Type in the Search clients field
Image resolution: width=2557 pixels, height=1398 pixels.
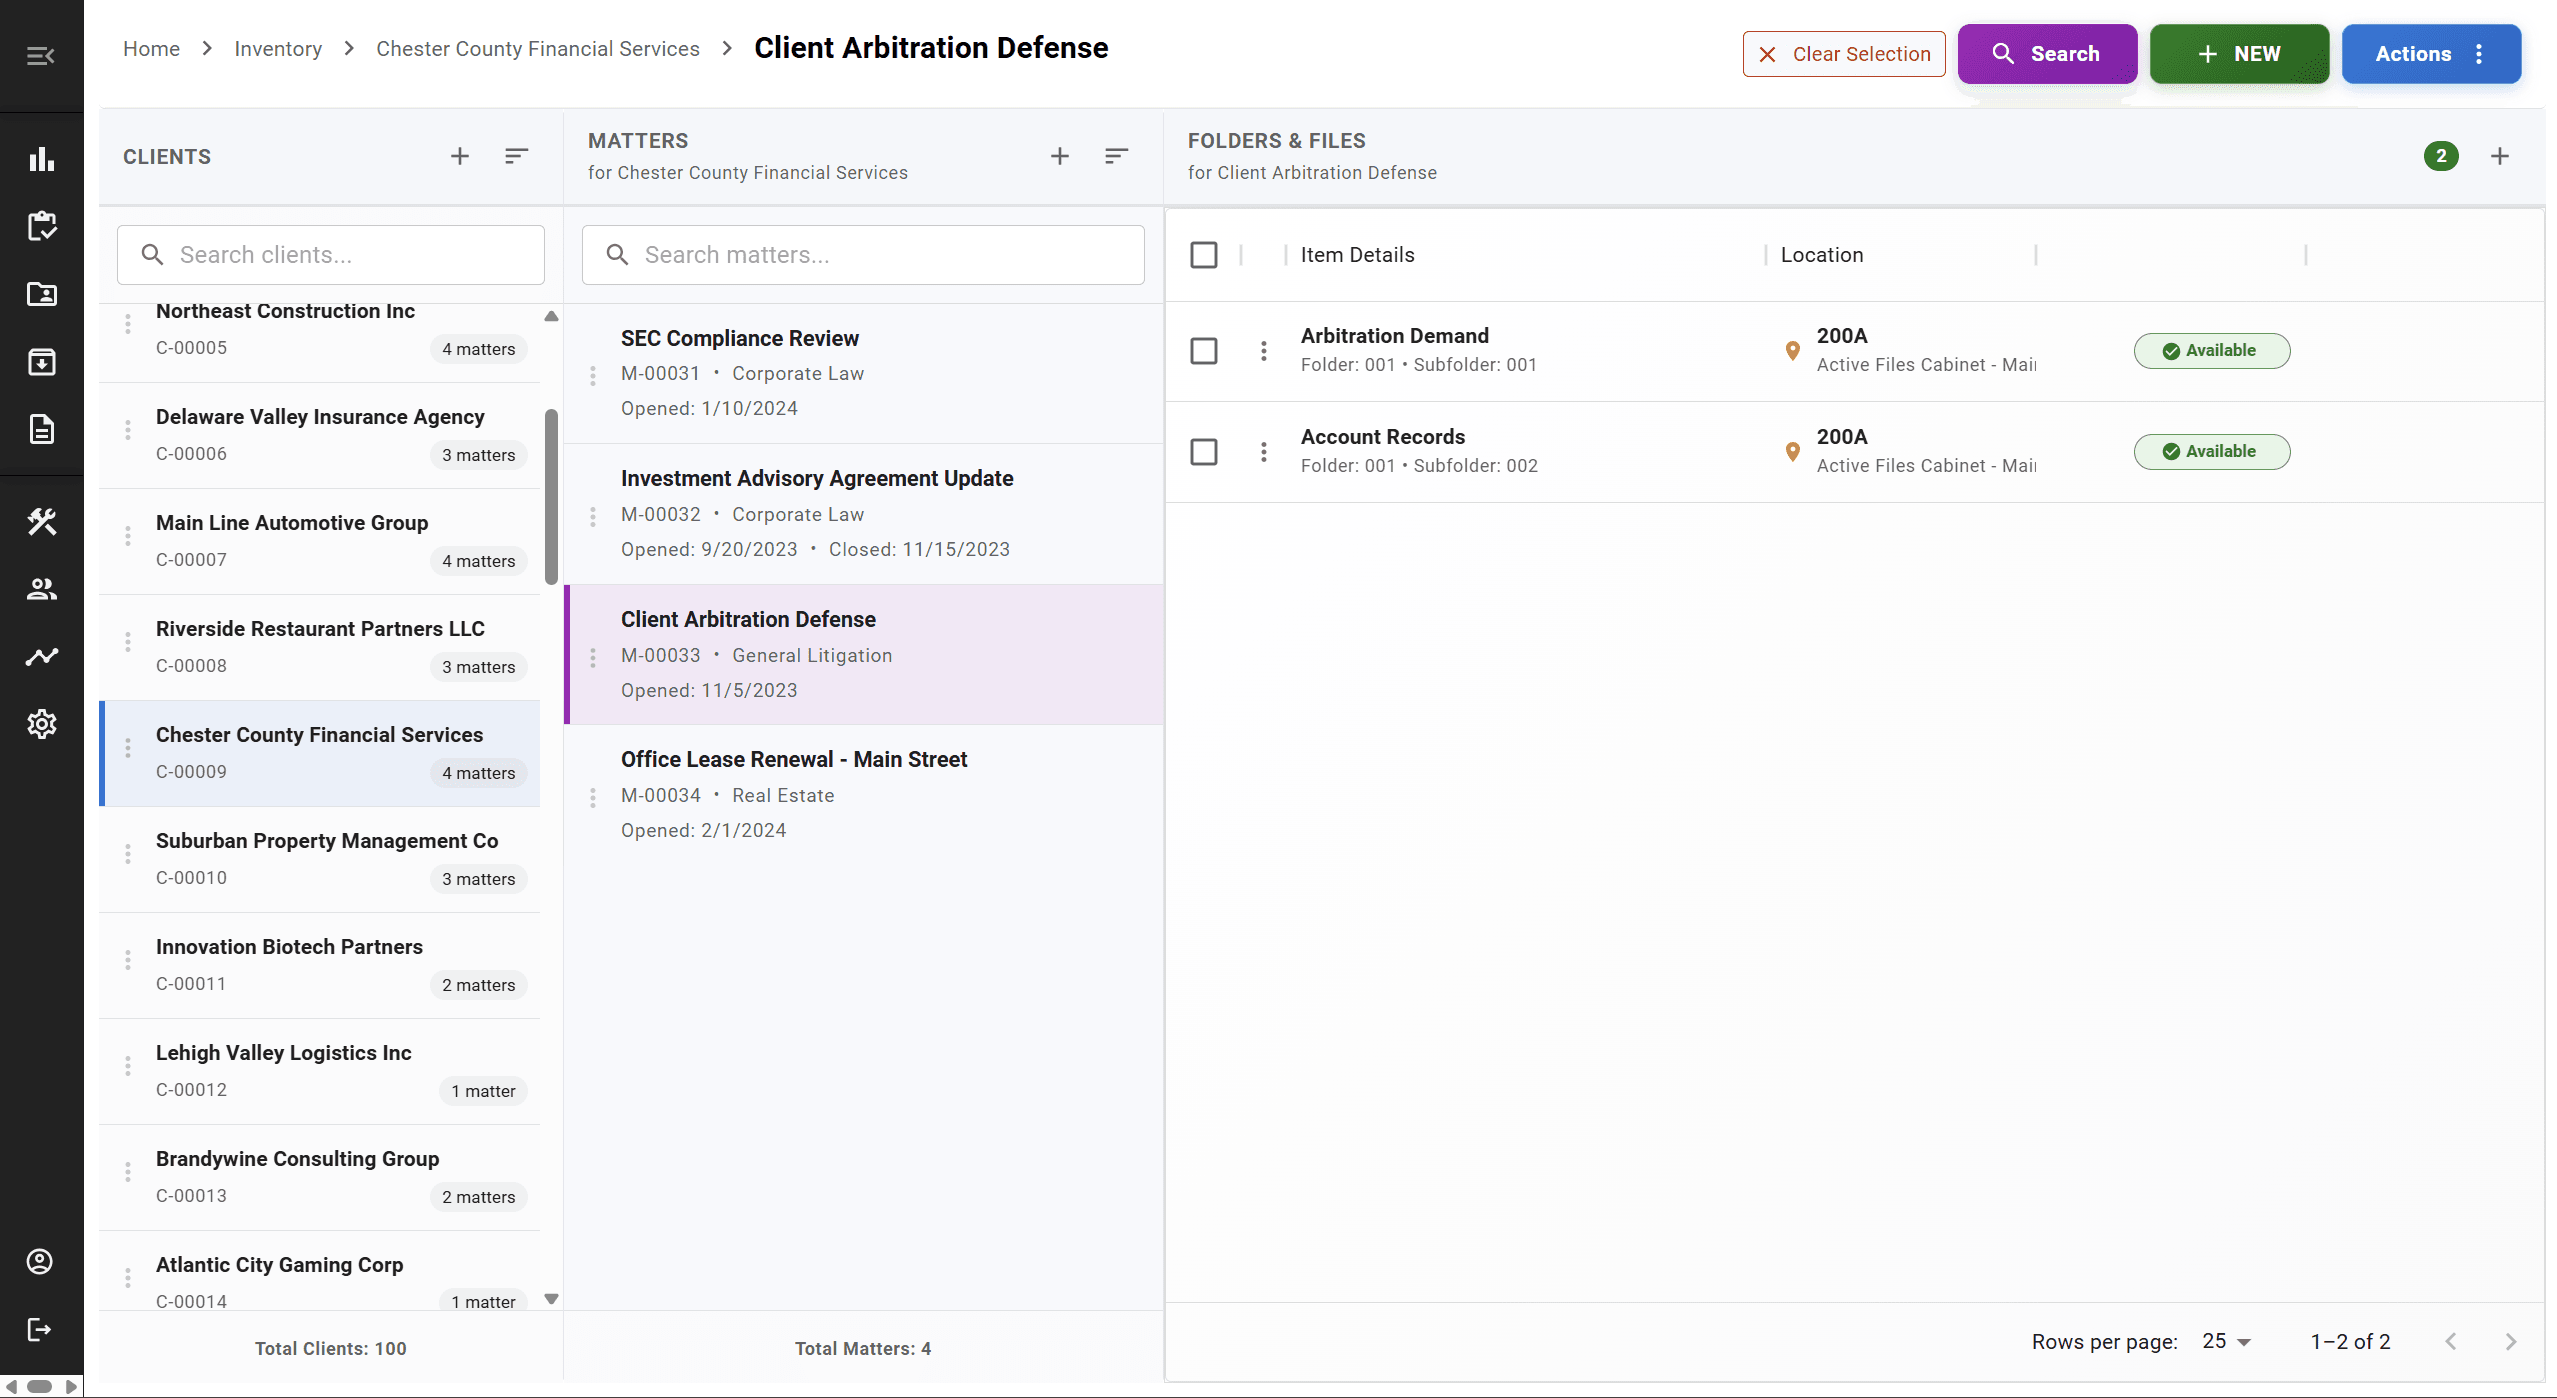330,255
